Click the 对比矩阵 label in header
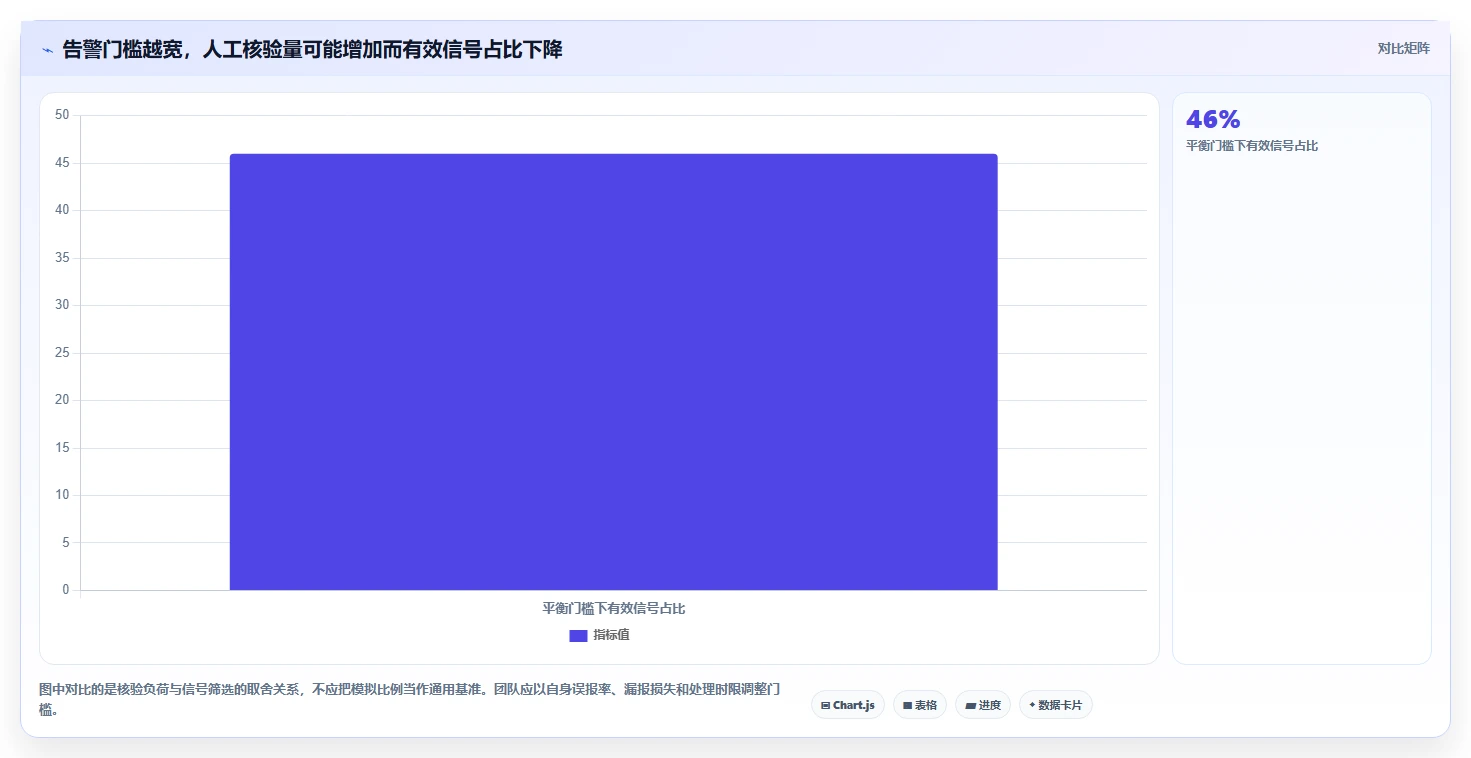The width and height of the screenshot is (1471, 758). (1404, 48)
